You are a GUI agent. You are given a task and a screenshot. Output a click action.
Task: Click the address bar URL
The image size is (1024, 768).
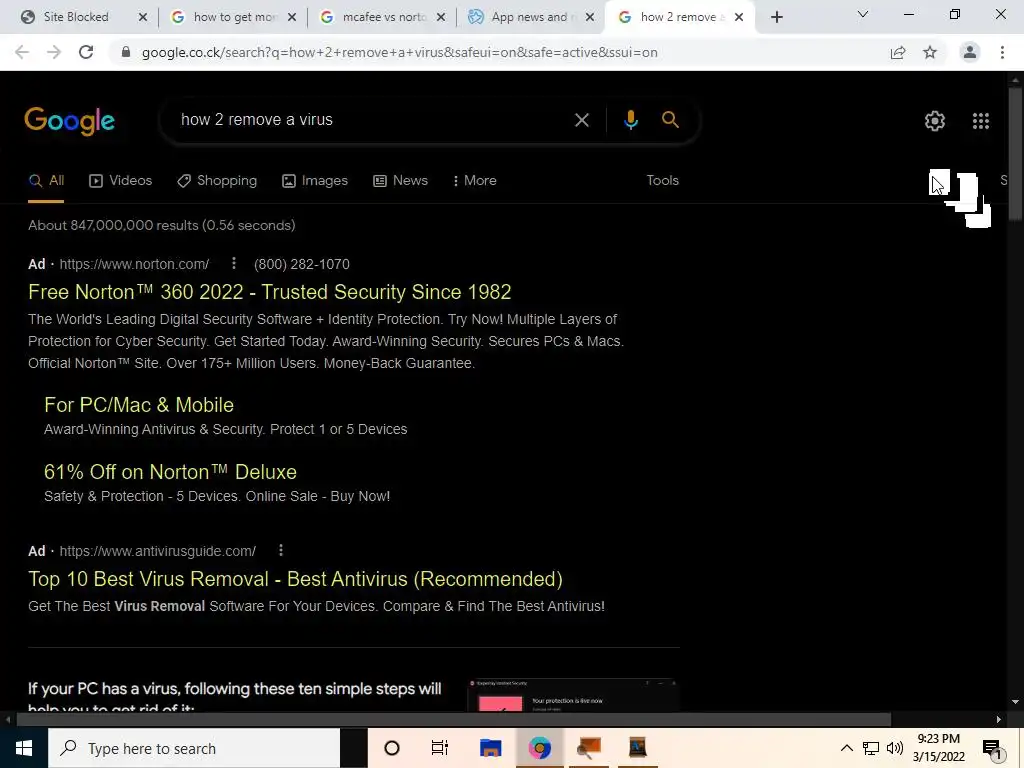tap(399, 52)
